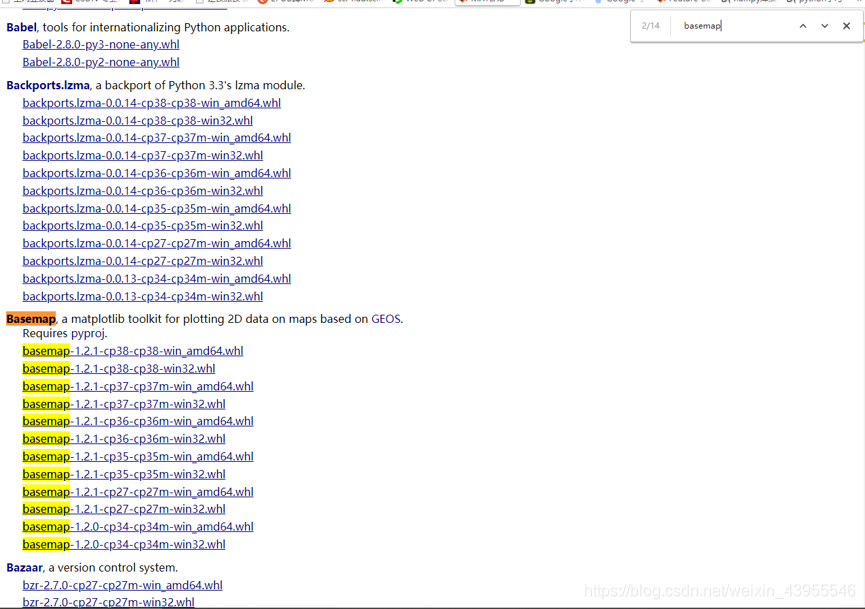The width and height of the screenshot is (865, 609).
Task: Download backports.lzma-0.0.14-cp36-cp36m-win32.whl
Action: 143,191
